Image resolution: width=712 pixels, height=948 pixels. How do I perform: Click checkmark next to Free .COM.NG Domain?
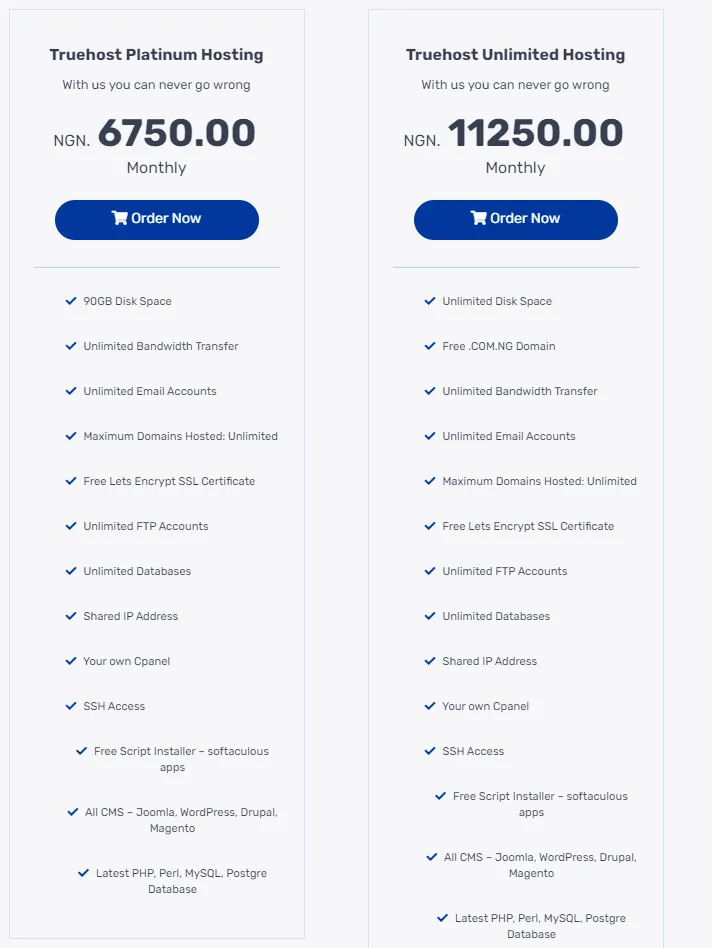point(430,346)
